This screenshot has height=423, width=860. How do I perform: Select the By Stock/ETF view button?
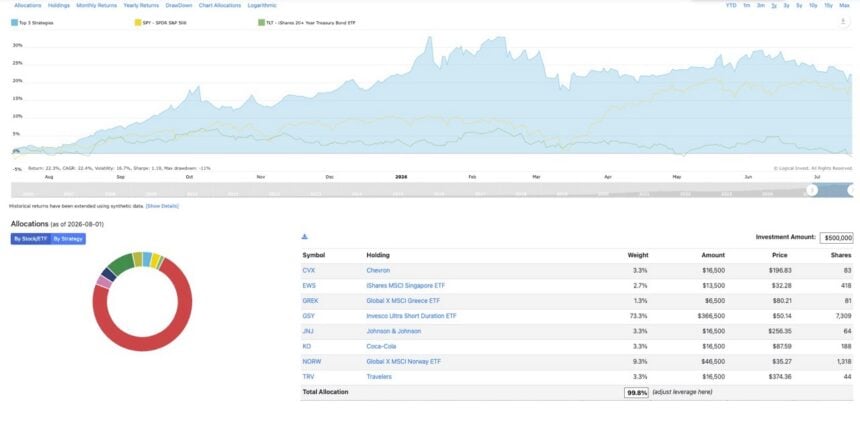(x=31, y=239)
